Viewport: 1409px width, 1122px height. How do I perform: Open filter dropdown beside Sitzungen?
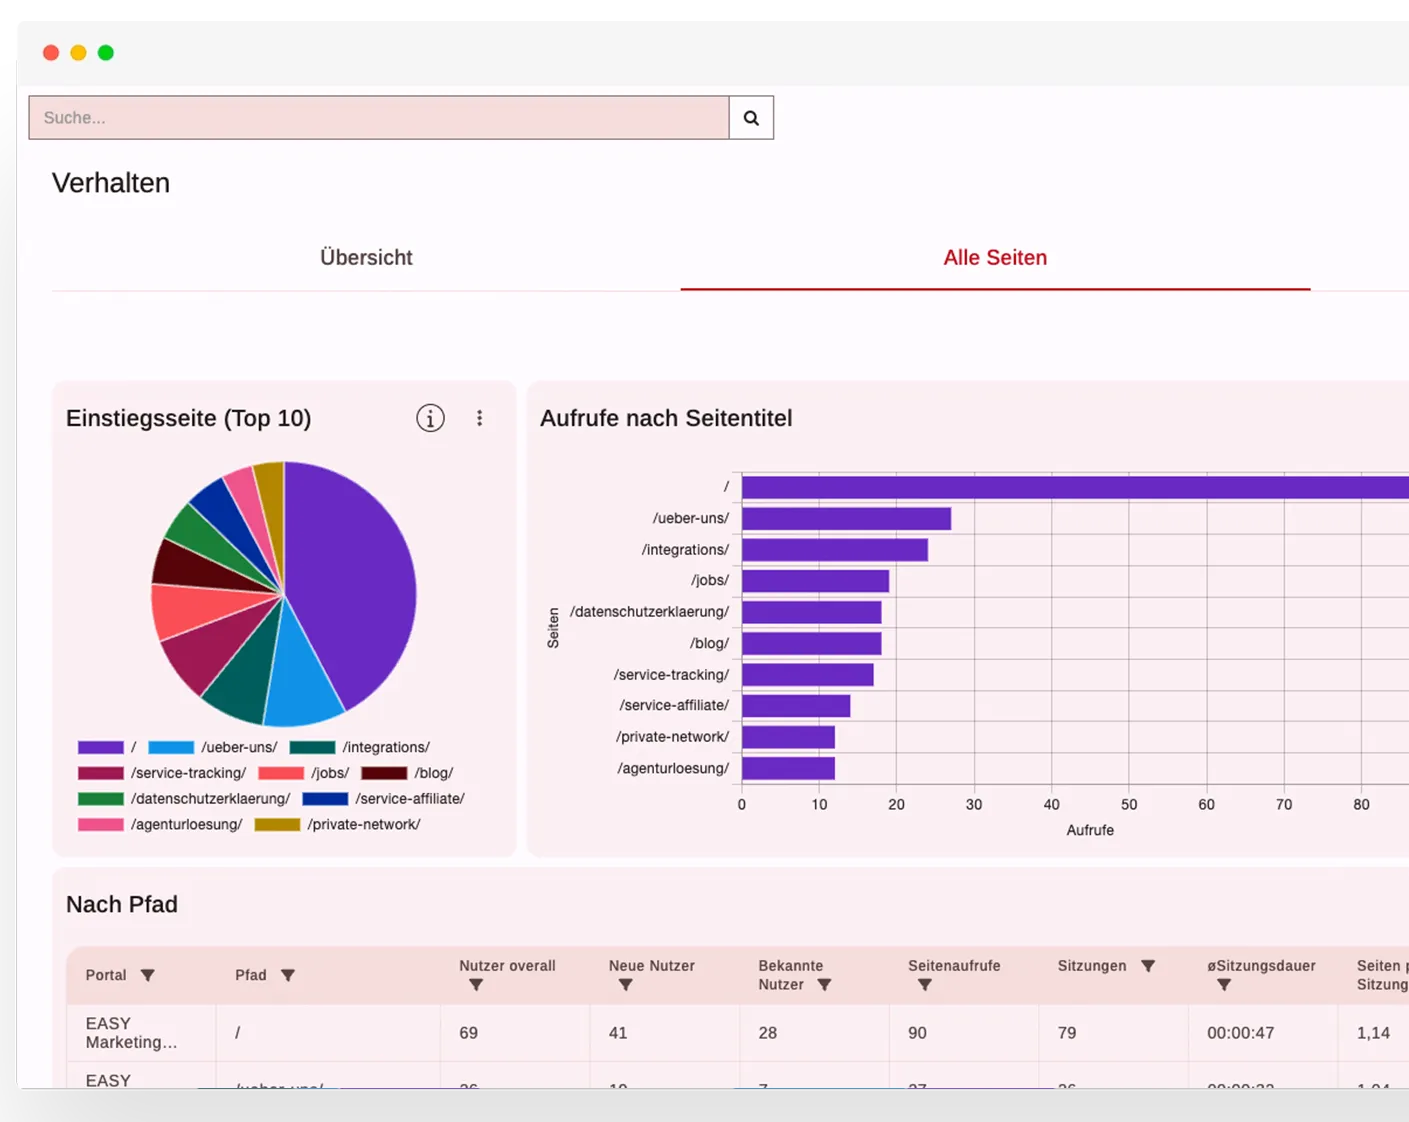(x=1148, y=966)
